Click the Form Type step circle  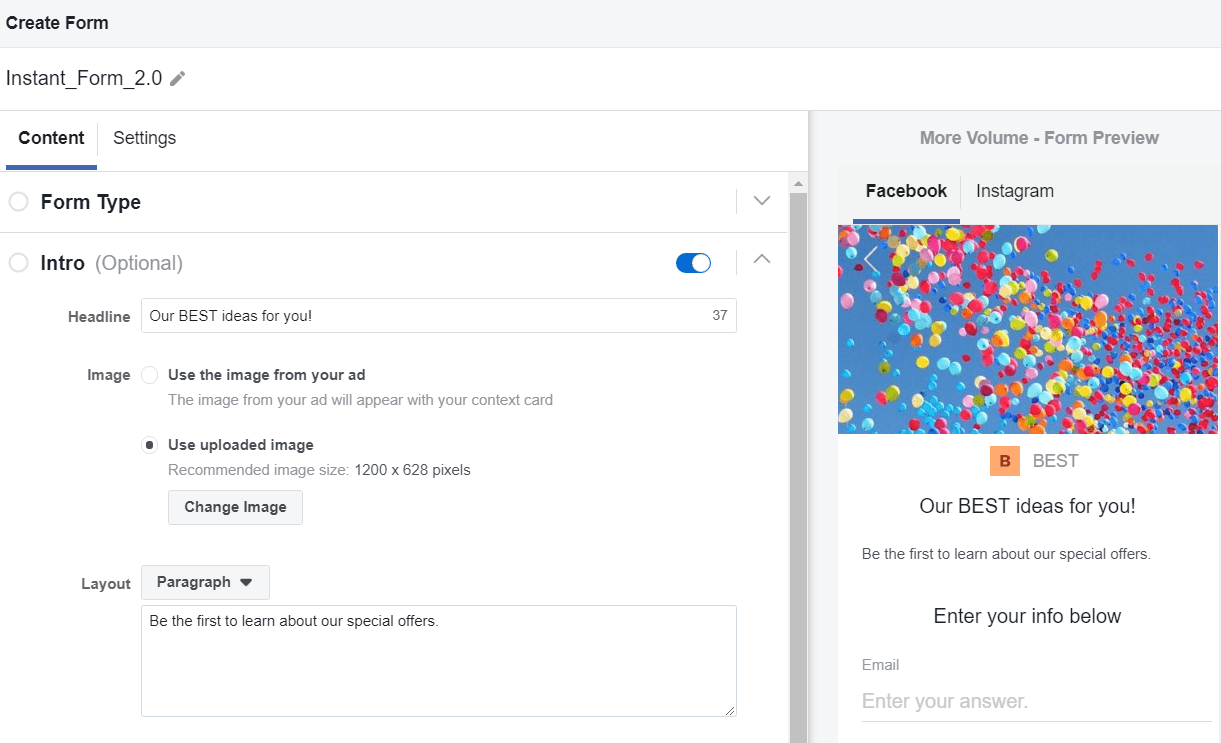[18, 202]
